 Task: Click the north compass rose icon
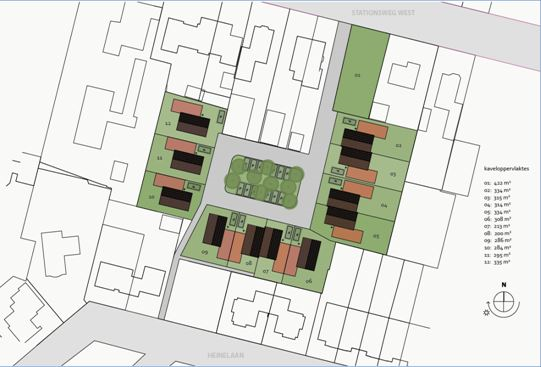tap(504, 302)
